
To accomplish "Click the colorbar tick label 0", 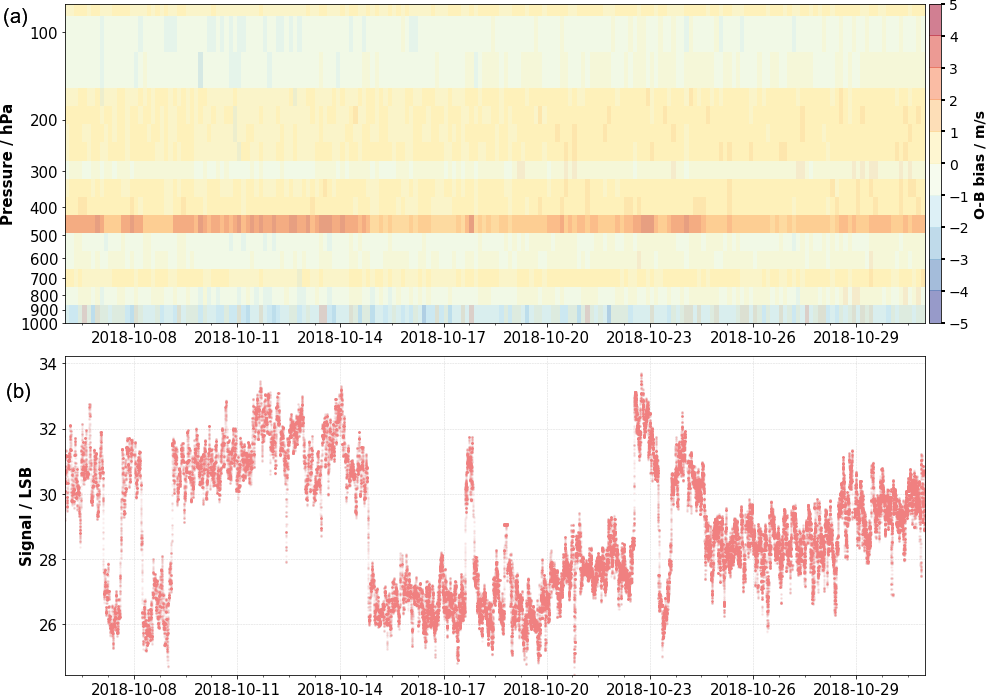I will click(x=953, y=165).
